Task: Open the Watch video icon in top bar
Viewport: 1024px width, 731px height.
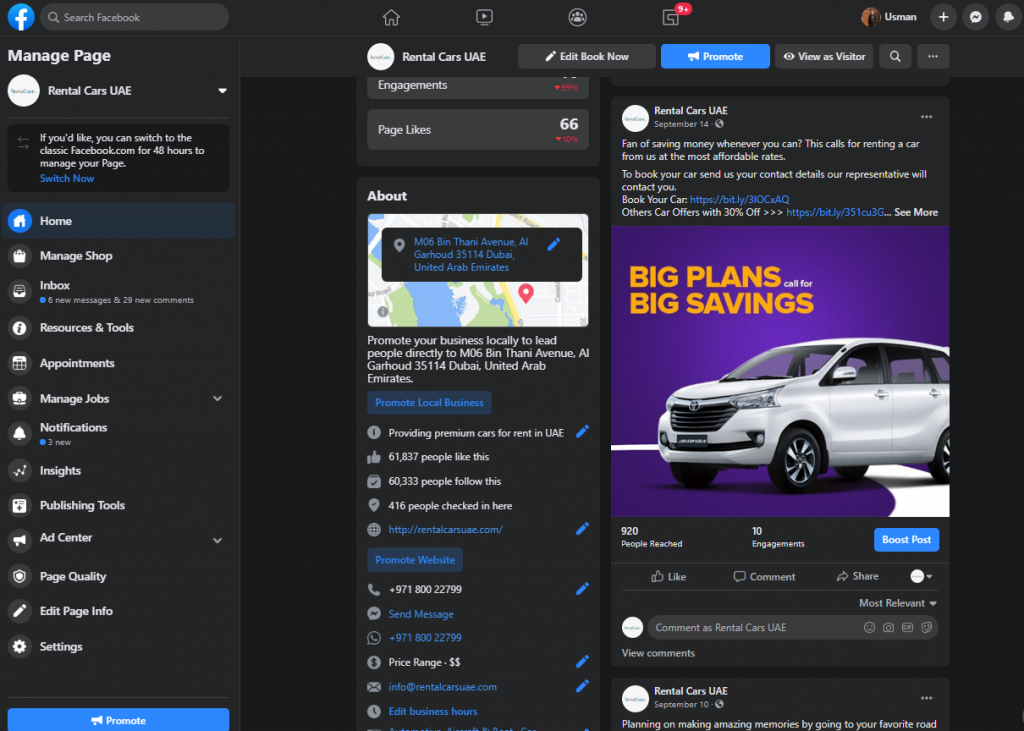Action: point(484,17)
